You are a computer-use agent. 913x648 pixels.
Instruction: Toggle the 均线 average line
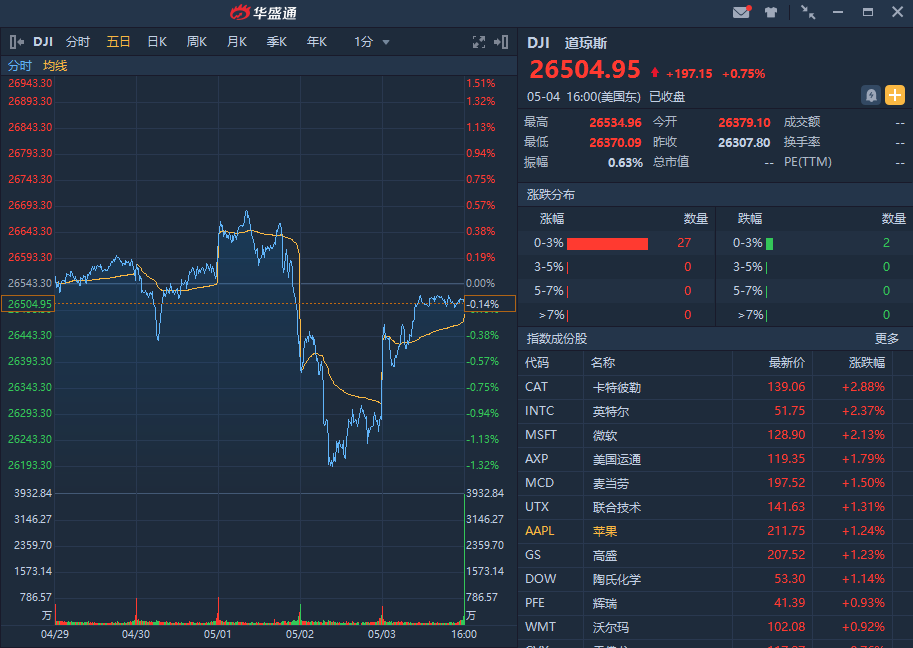click(x=55, y=66)
